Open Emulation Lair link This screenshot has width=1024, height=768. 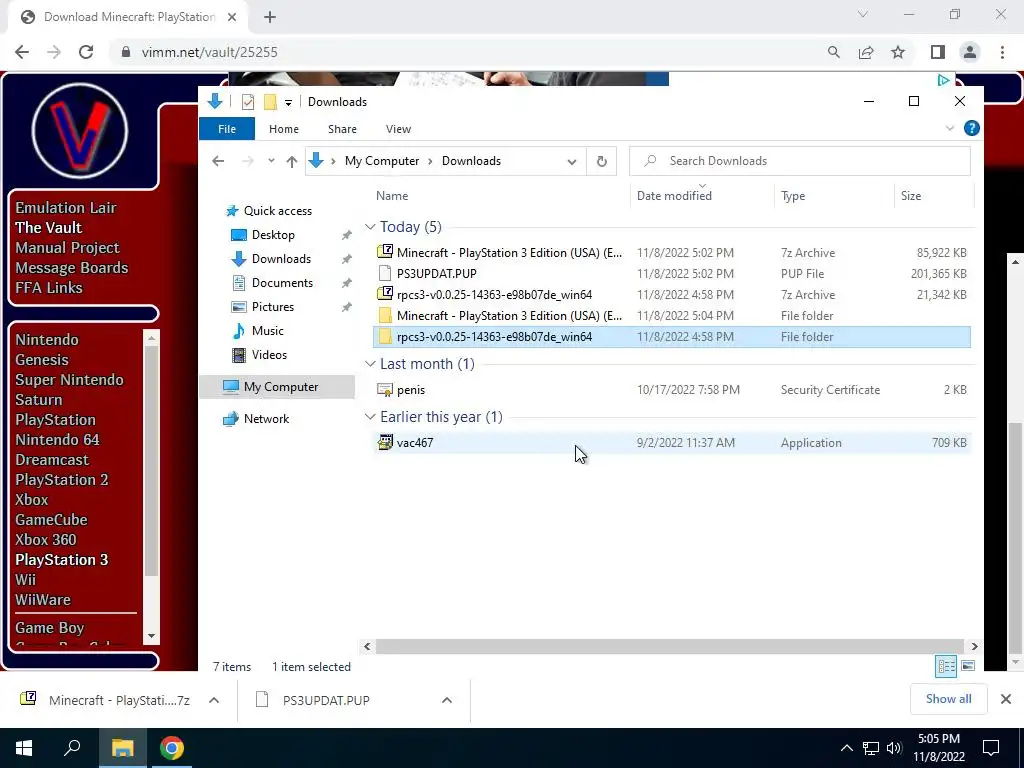[x=65, y=208]
